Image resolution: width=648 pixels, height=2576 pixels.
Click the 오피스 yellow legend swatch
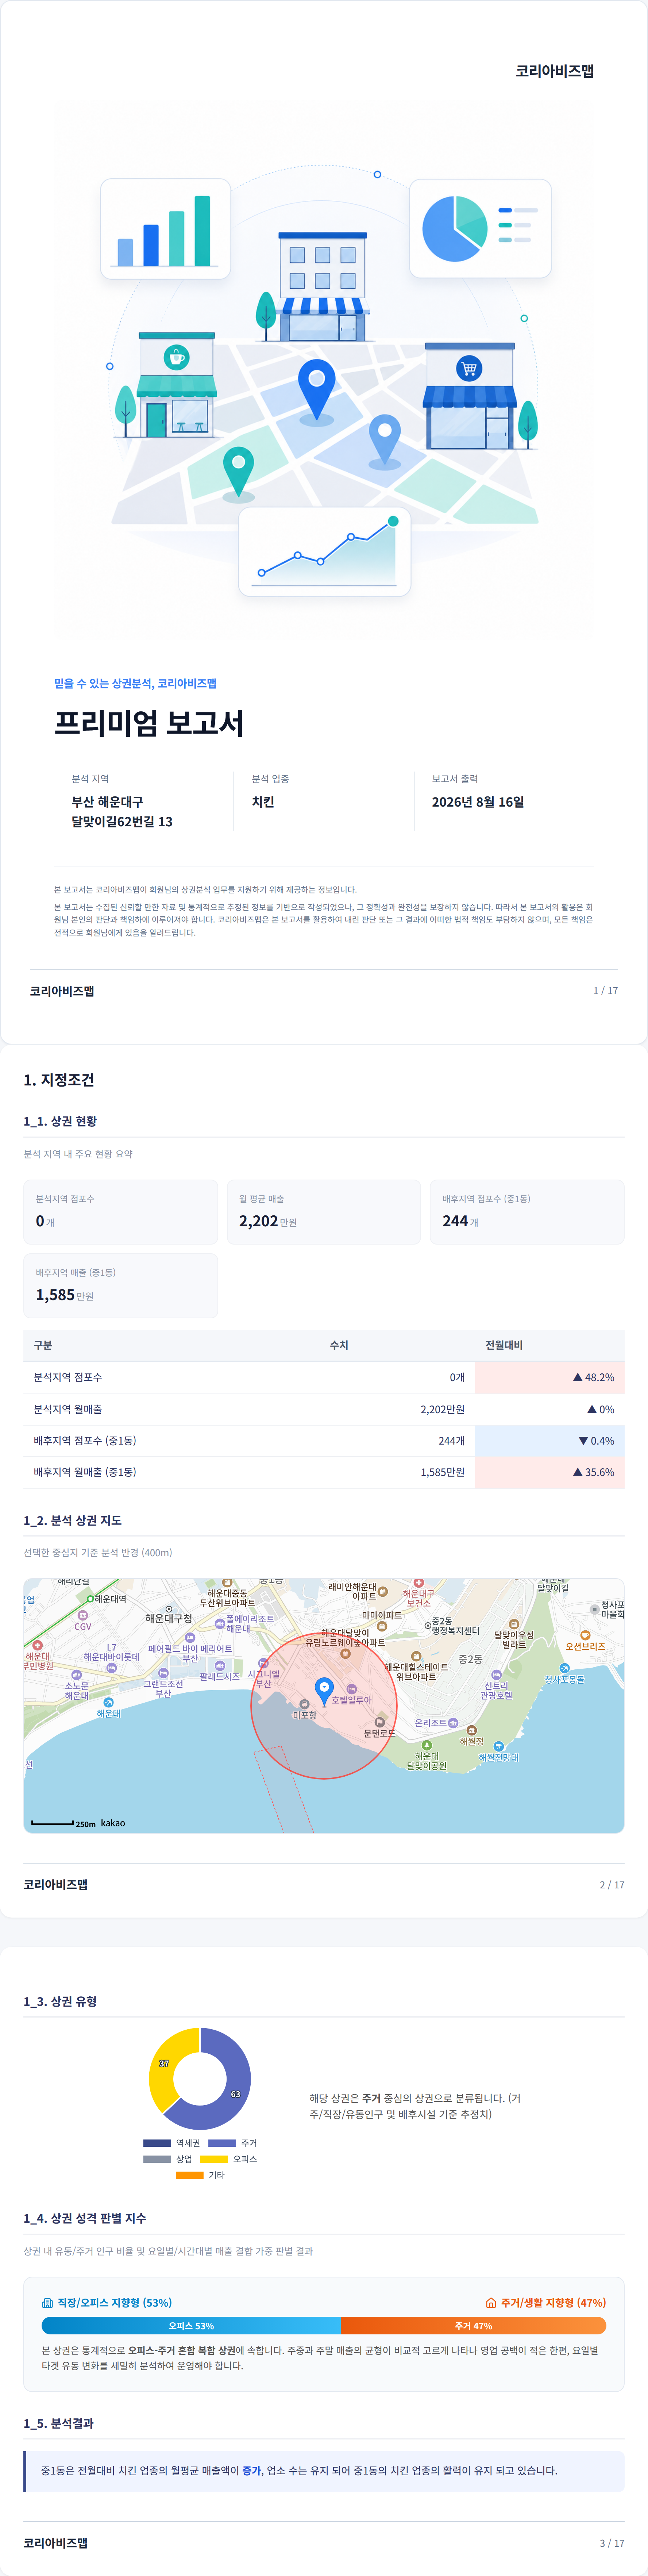(x=214, y=2159)
